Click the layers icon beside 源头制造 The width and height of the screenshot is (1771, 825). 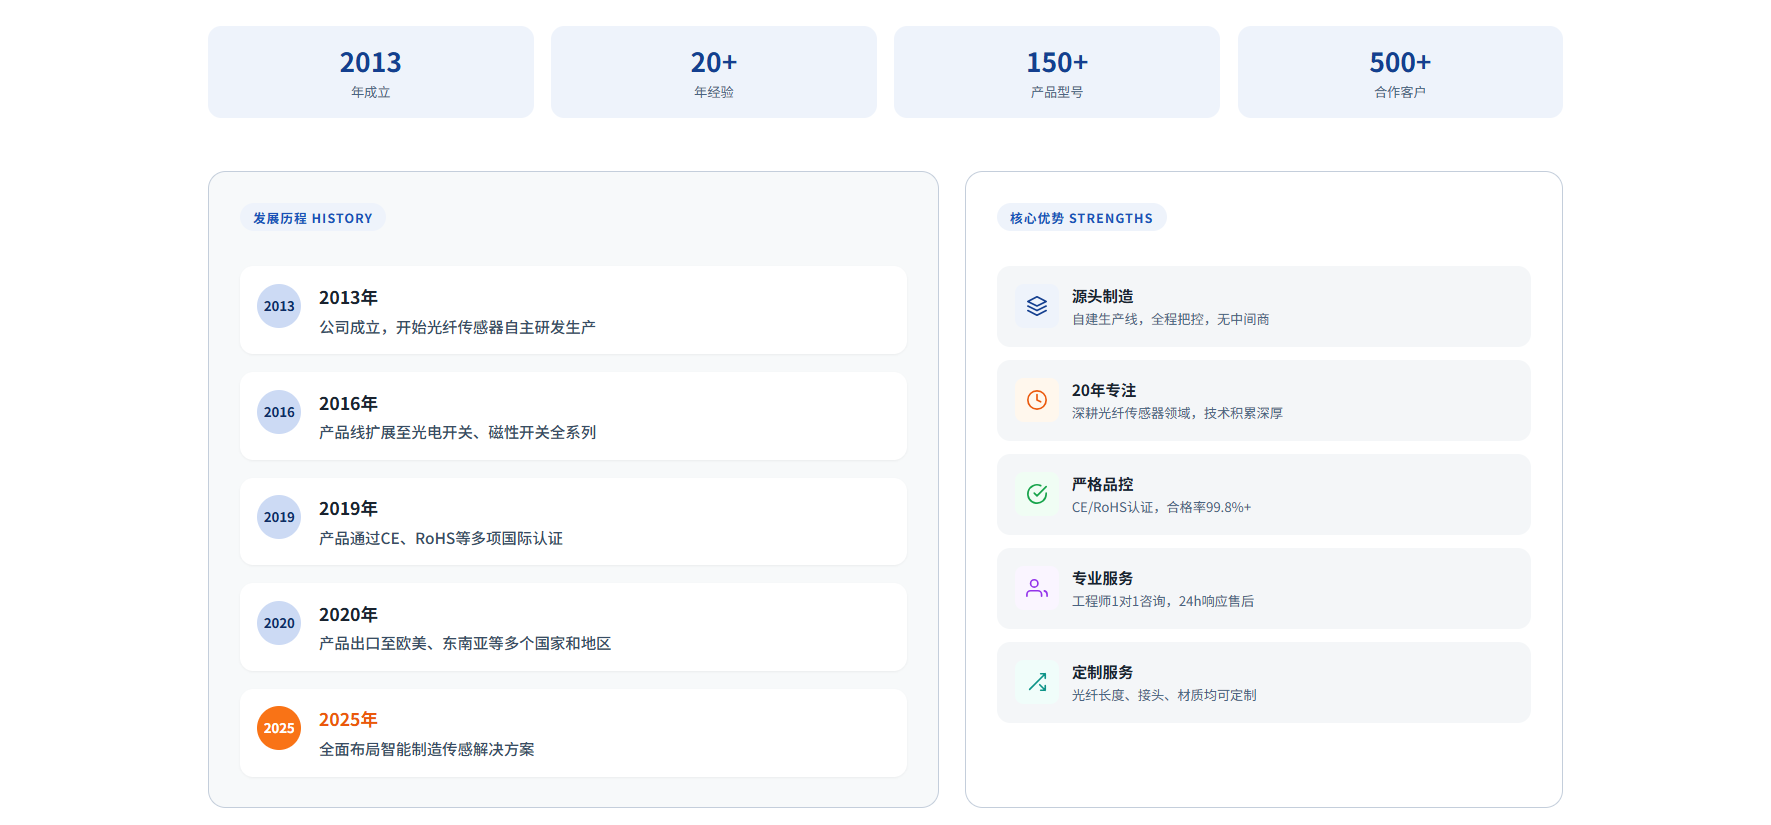1037,306
